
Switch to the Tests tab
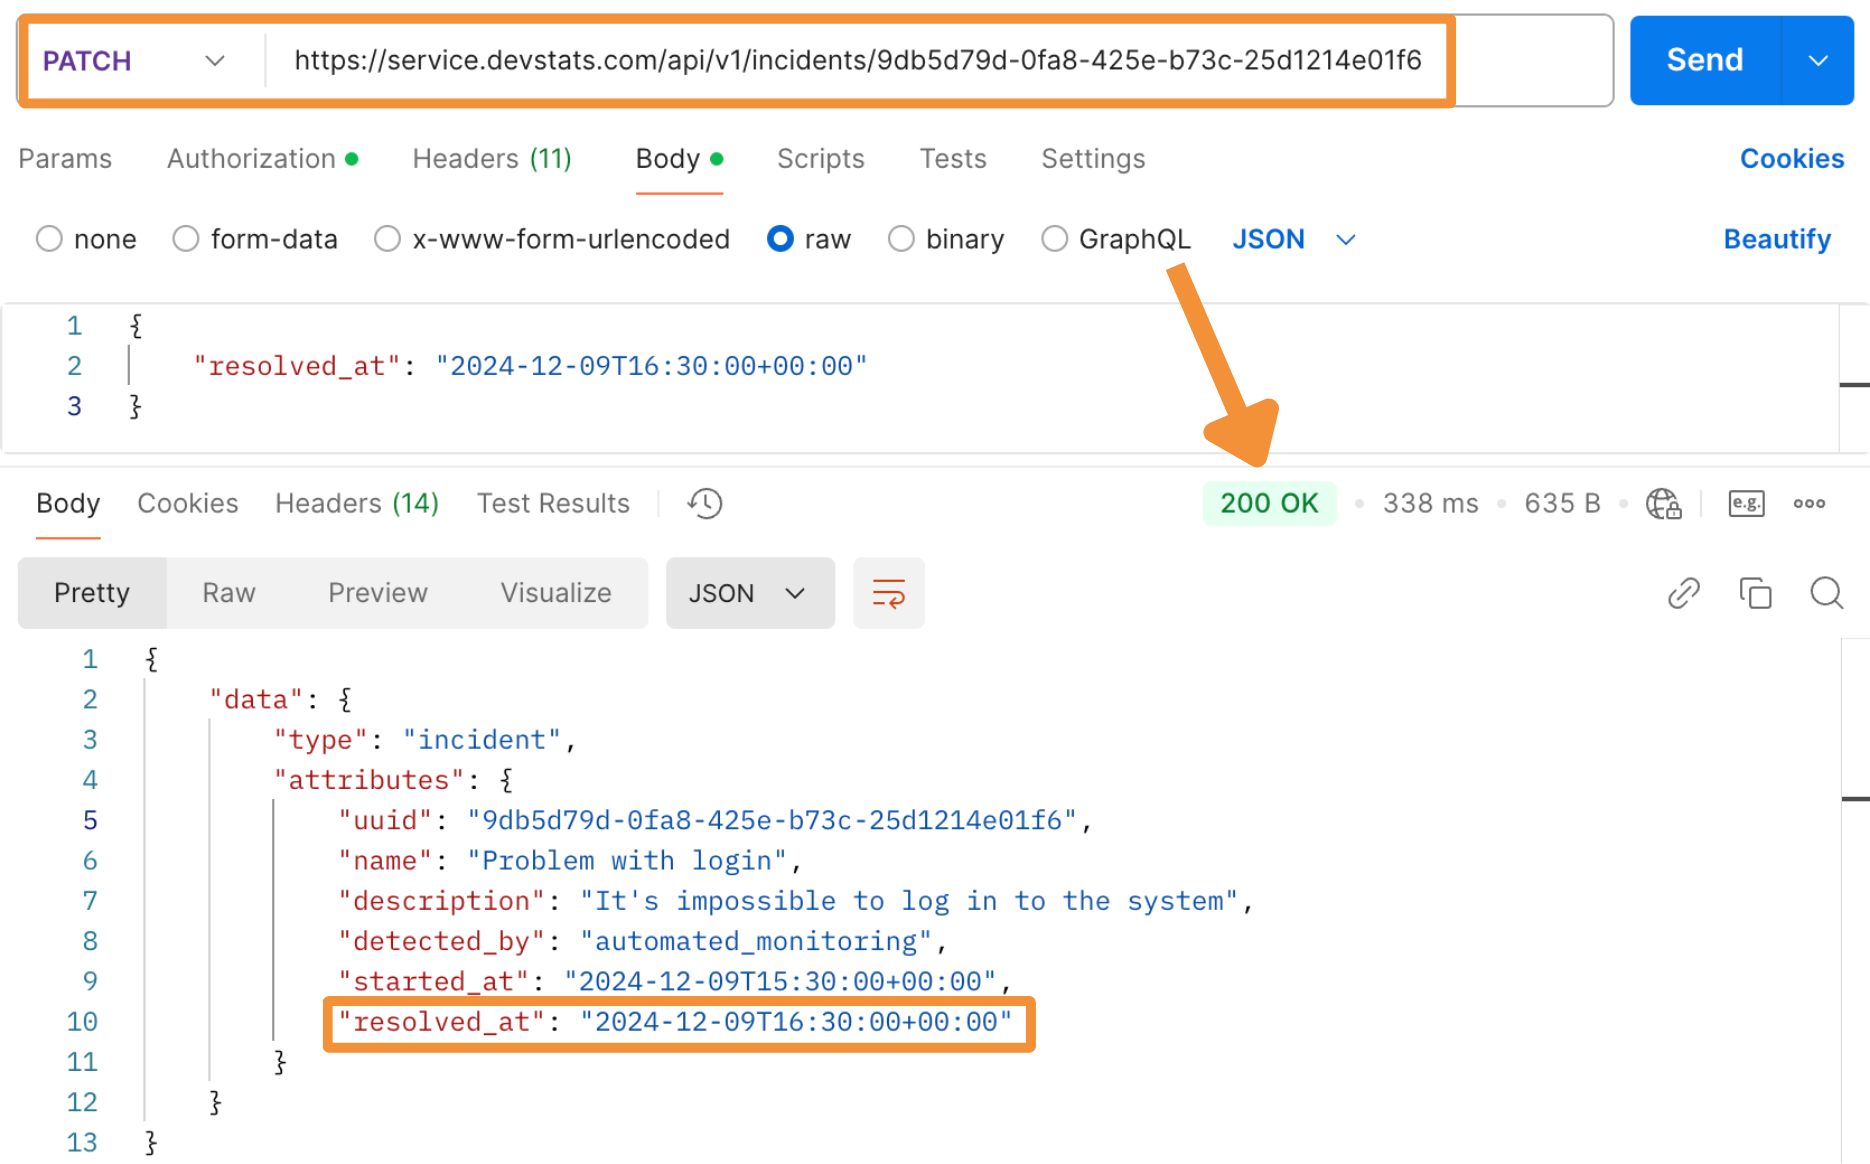pyautogui.click(x=953, y=159)
